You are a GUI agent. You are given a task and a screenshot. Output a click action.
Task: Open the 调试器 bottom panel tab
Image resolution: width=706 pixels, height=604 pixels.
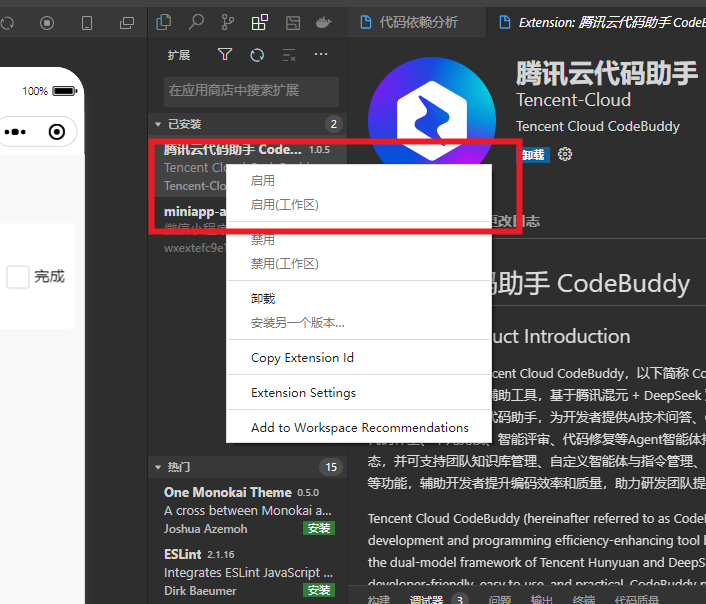tap(426, 599)
